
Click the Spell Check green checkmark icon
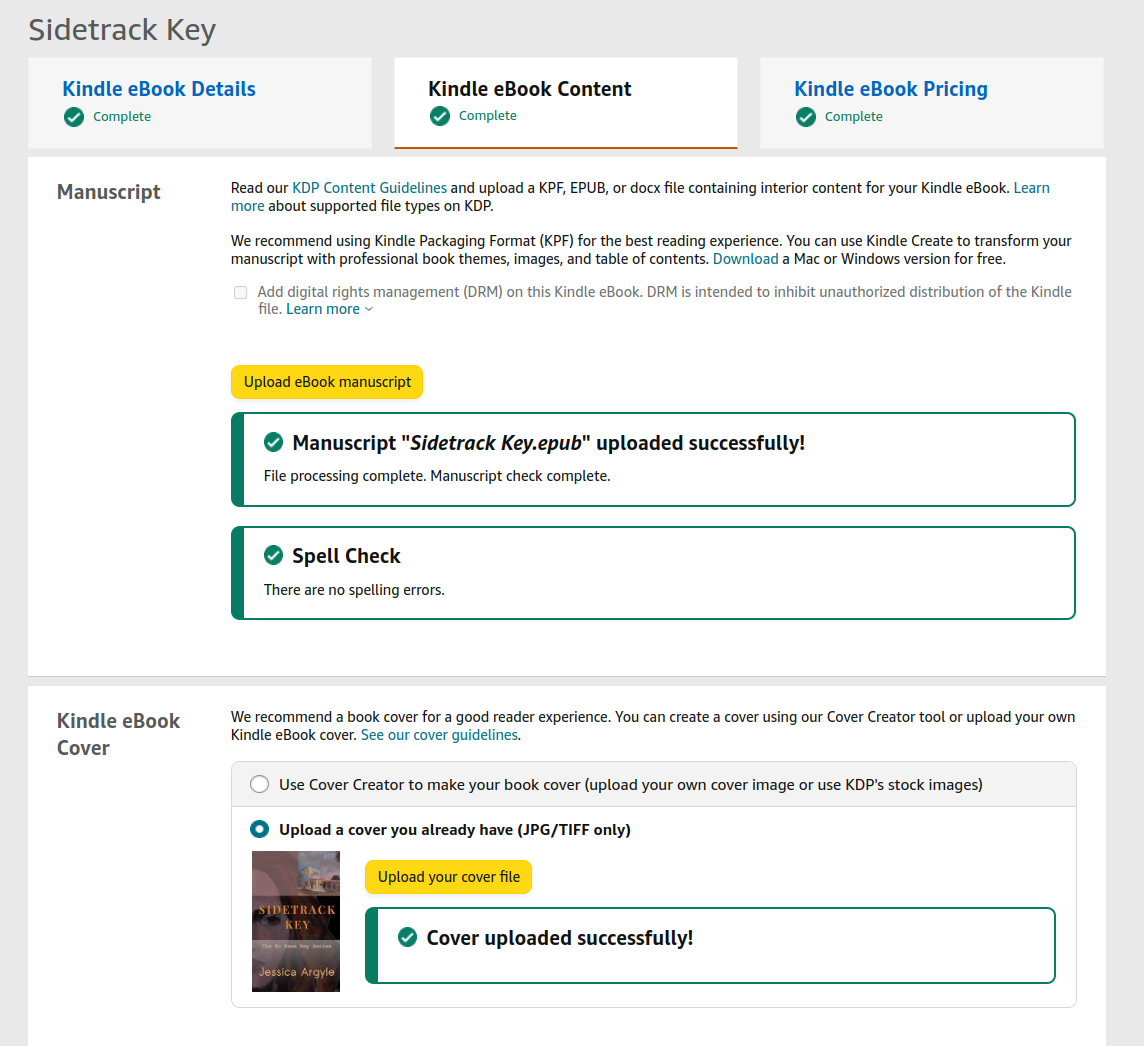pos(272,556)
